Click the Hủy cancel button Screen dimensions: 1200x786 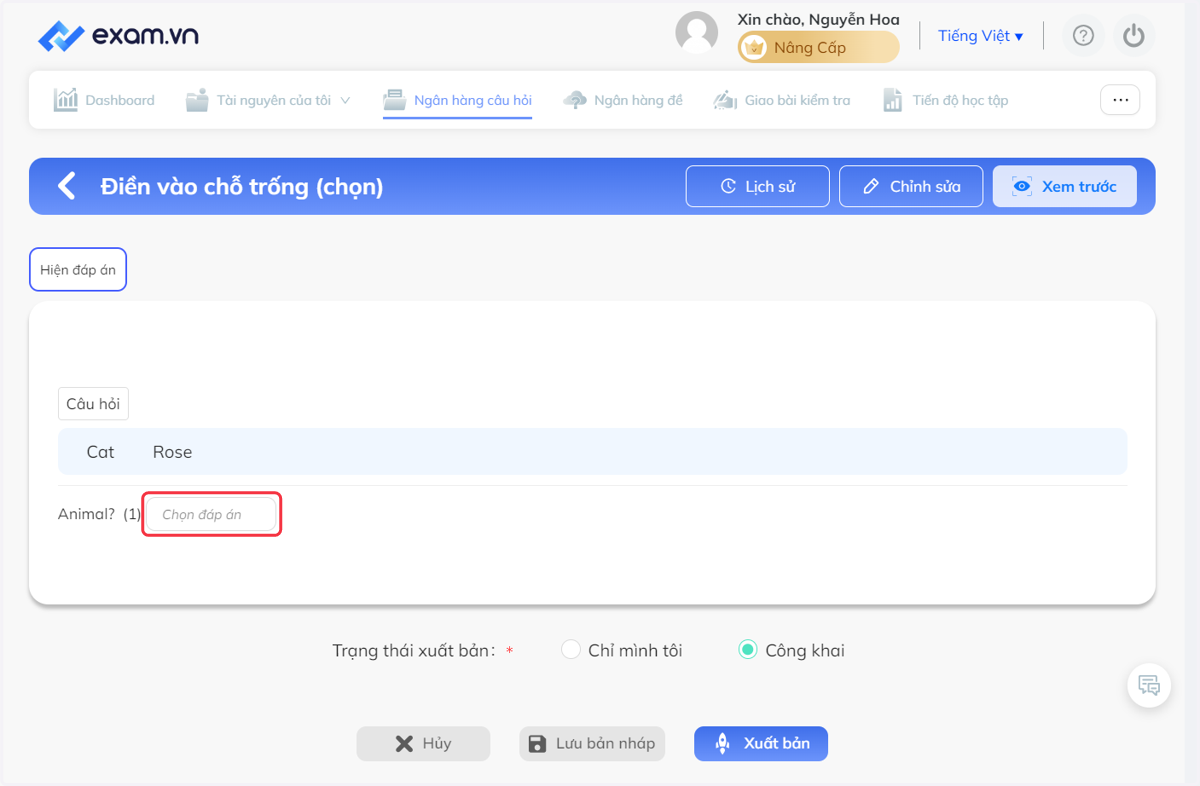pyautogui.click(x=424, y=744)
